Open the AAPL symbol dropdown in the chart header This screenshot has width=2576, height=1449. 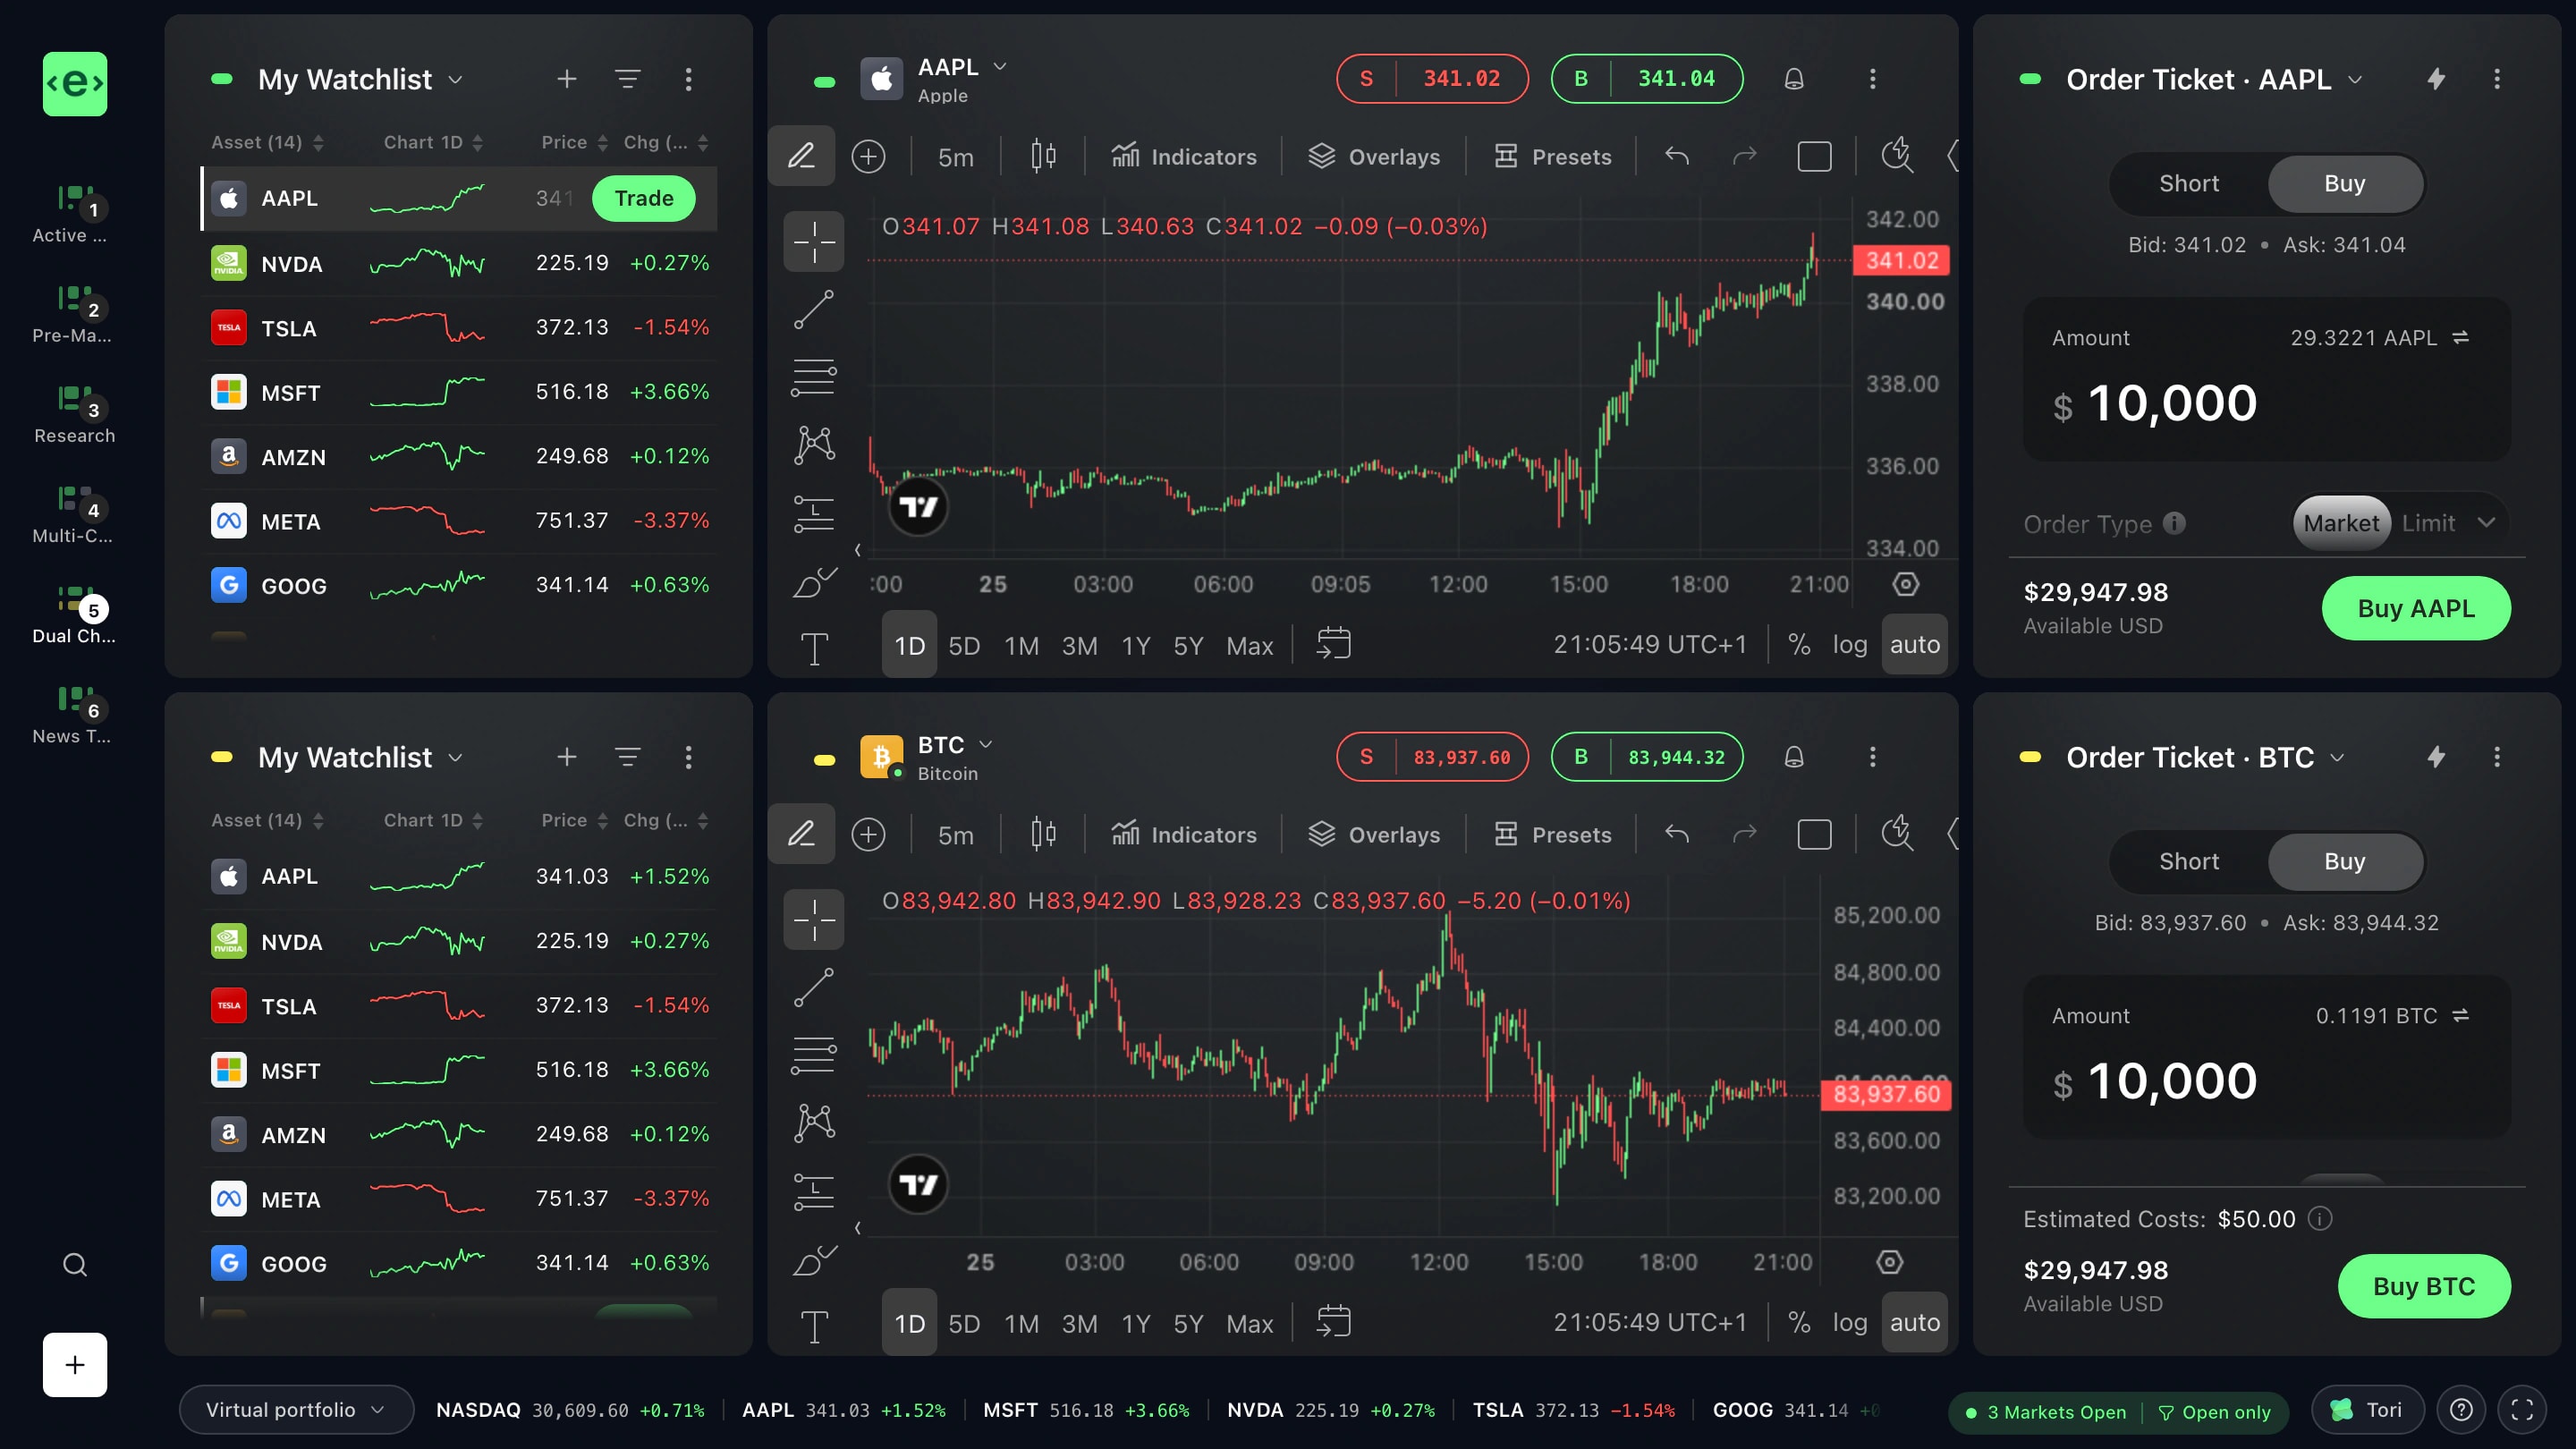pos(999,66)
